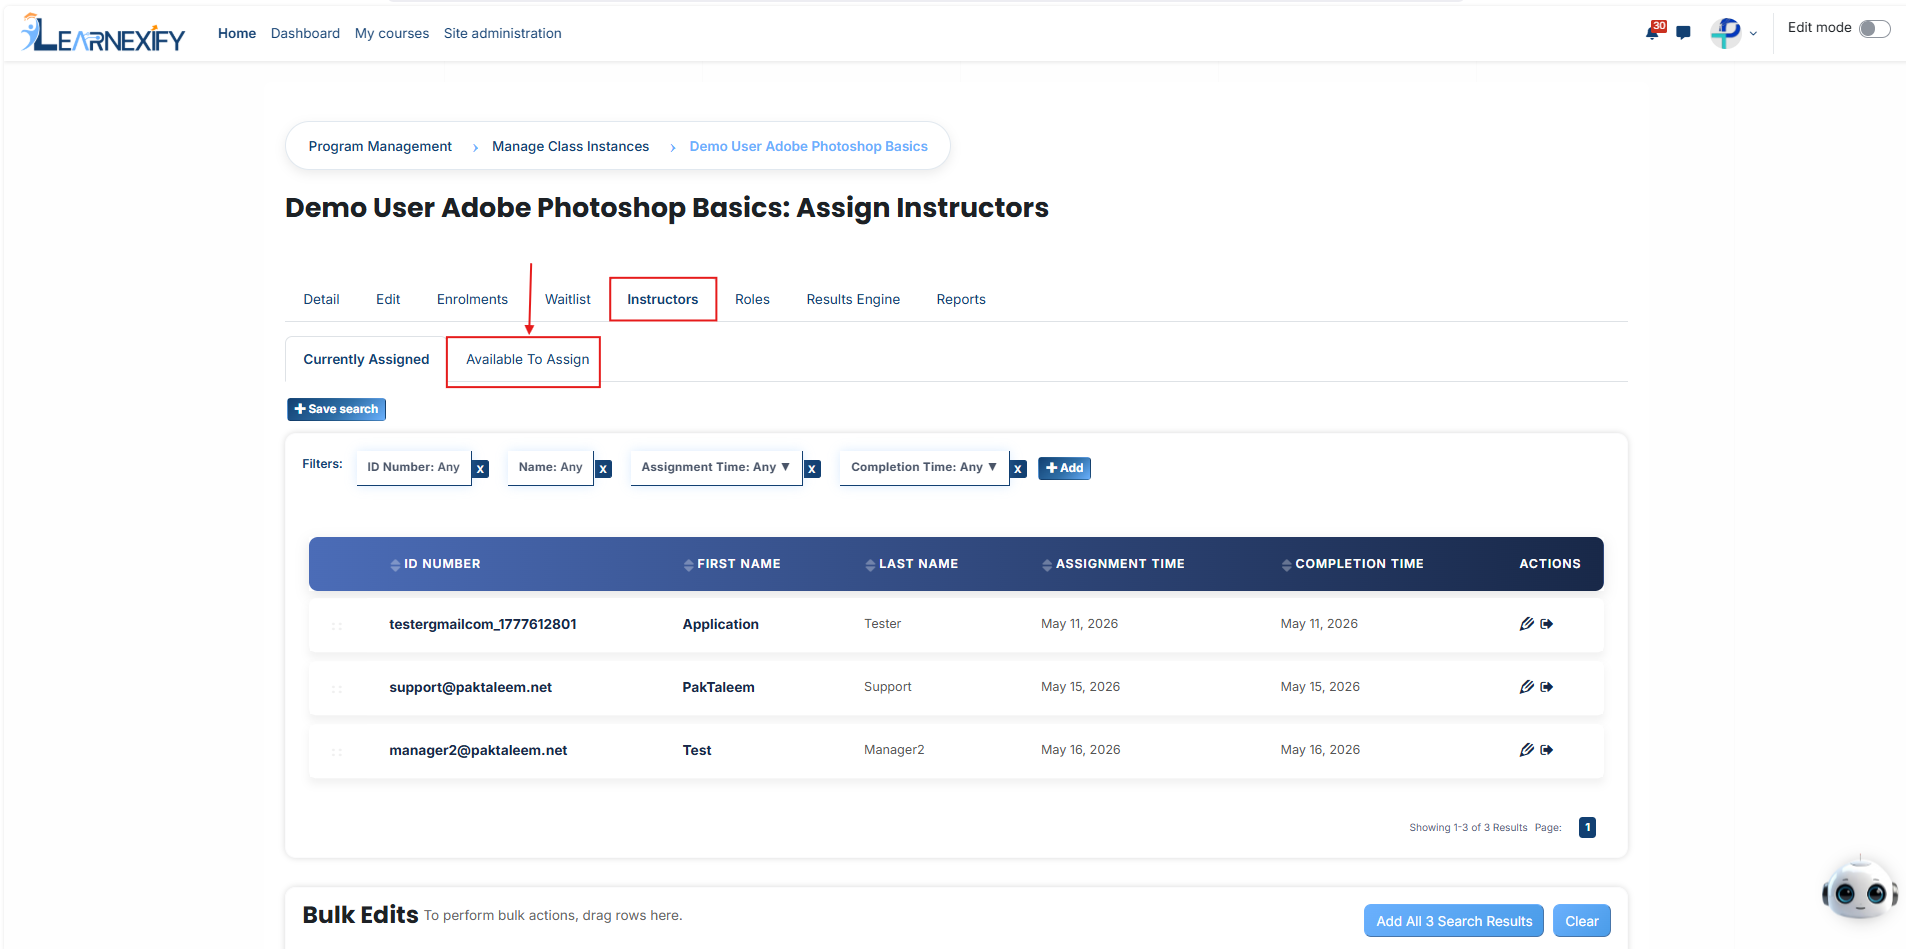Remove the Name filter
1906x949 pixels.
coord(603,468)
